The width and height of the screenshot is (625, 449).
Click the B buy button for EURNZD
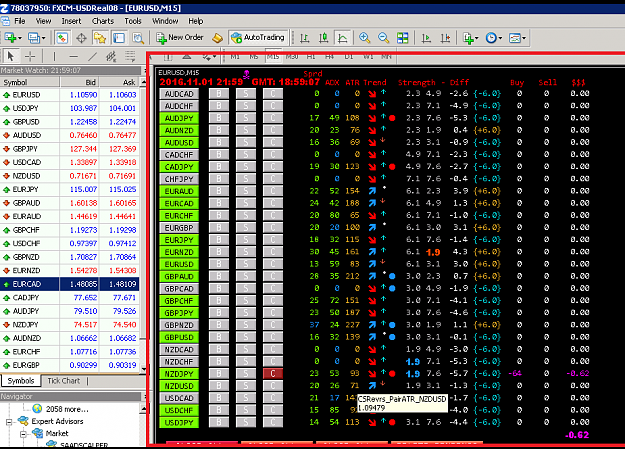click(x=219, y=252)
